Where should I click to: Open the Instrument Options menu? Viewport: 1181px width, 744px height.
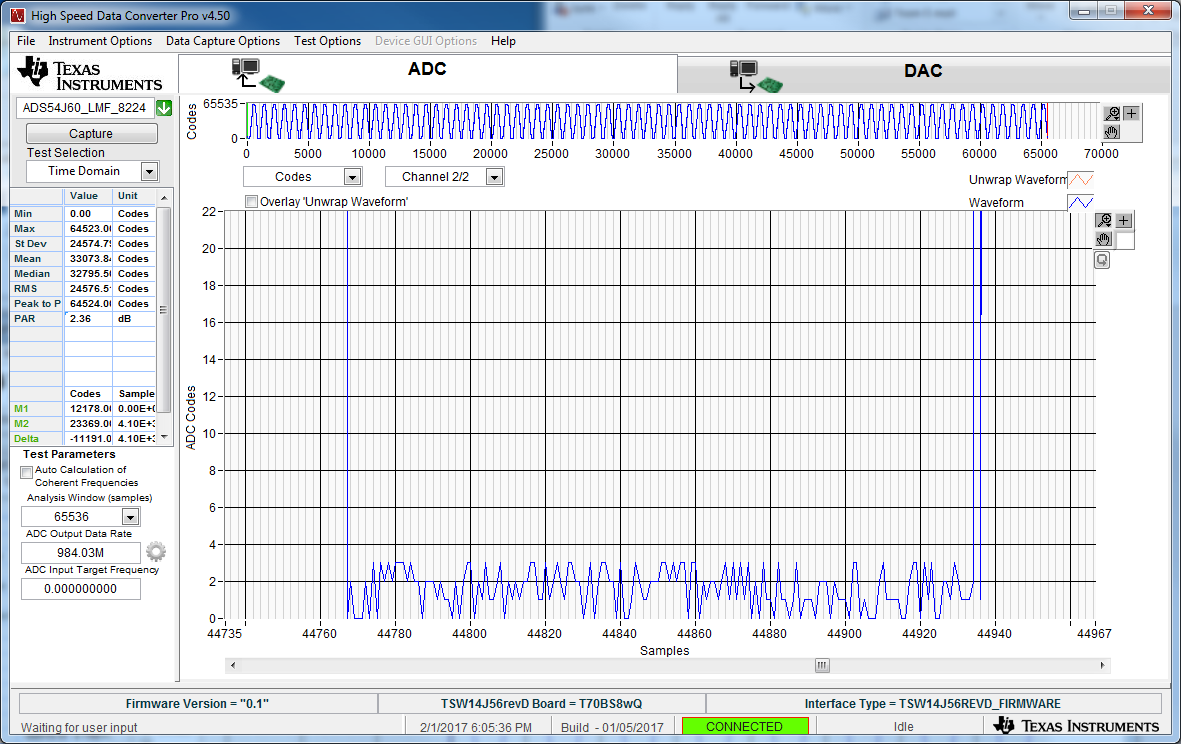tap(100, 41)
